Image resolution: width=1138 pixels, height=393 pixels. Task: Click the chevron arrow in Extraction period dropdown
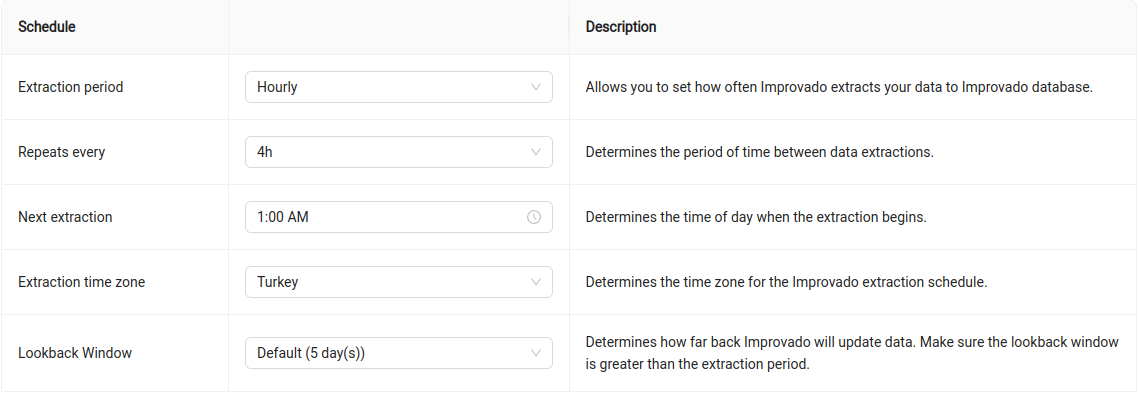click(x=536, y=87)
